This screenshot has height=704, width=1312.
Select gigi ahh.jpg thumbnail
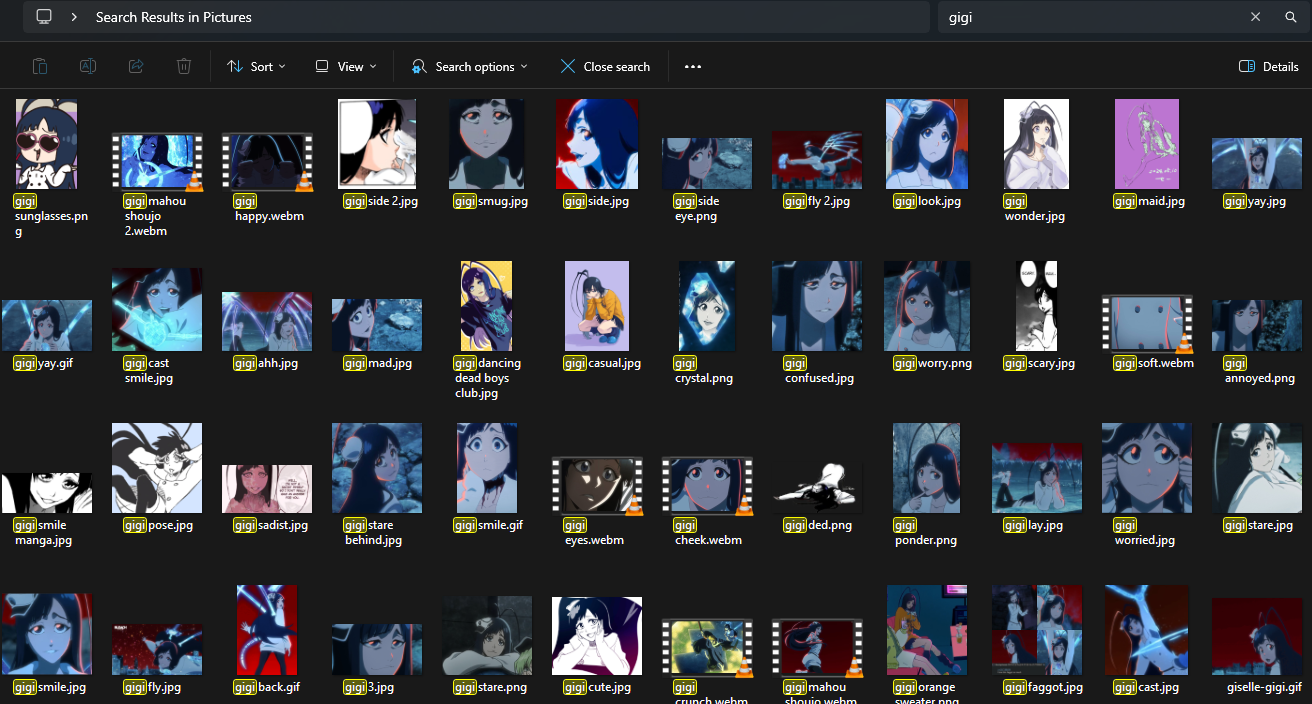pos(267,321)
